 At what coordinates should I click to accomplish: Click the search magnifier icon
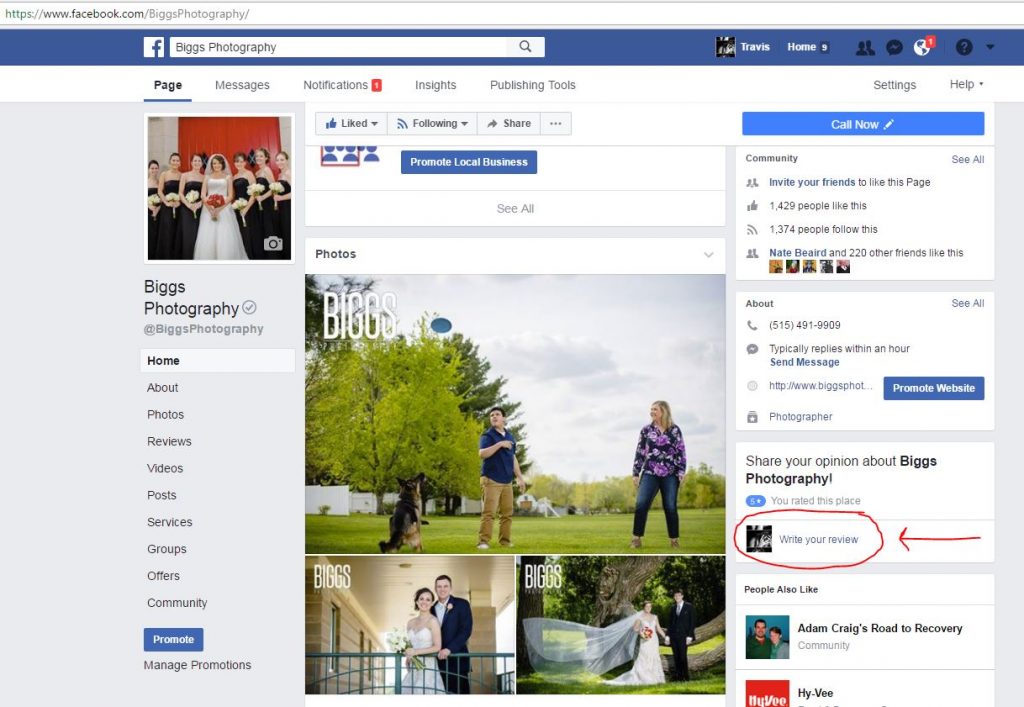pos(525,46)
